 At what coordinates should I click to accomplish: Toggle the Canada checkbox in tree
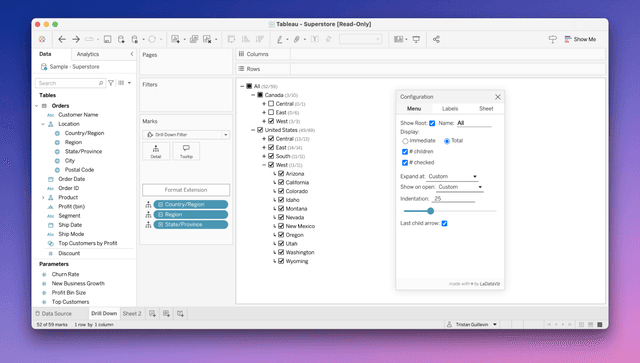click(x=260, y=95)
